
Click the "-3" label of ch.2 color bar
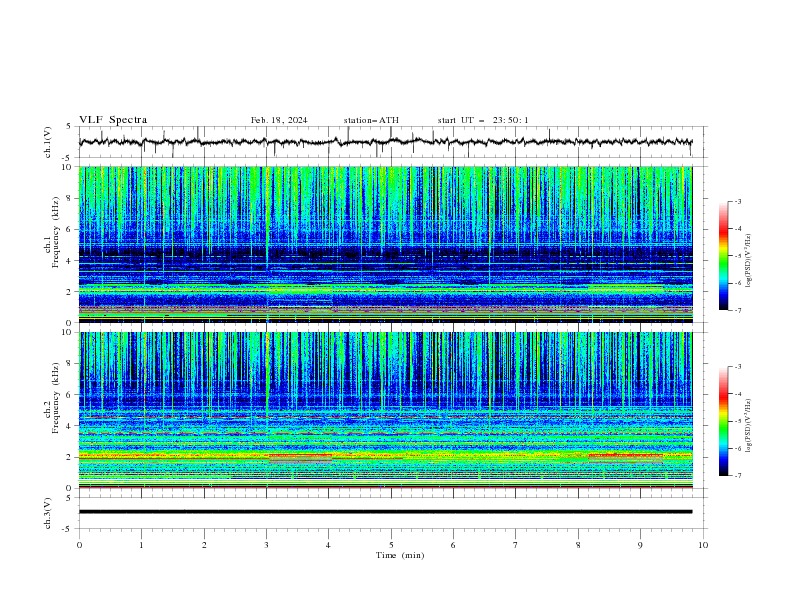(738, 367)
